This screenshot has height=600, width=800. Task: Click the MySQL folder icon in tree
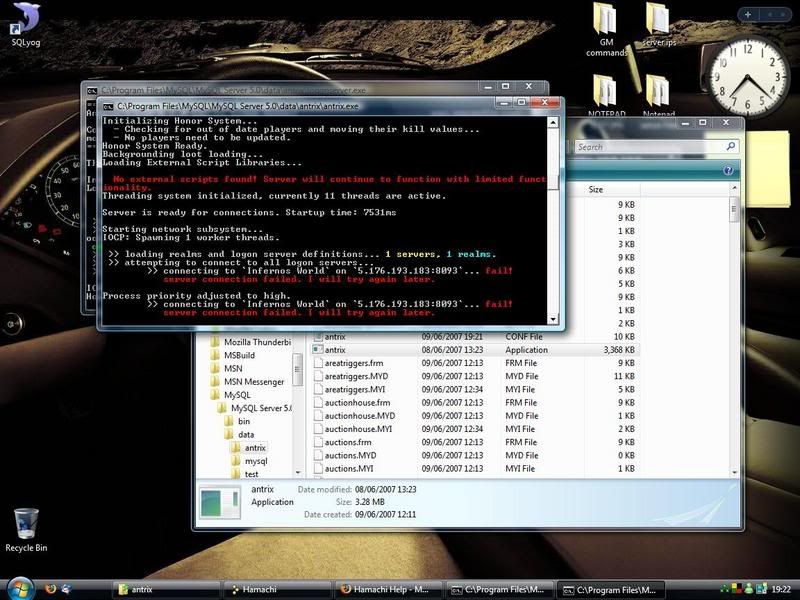(x=215, y=395)
